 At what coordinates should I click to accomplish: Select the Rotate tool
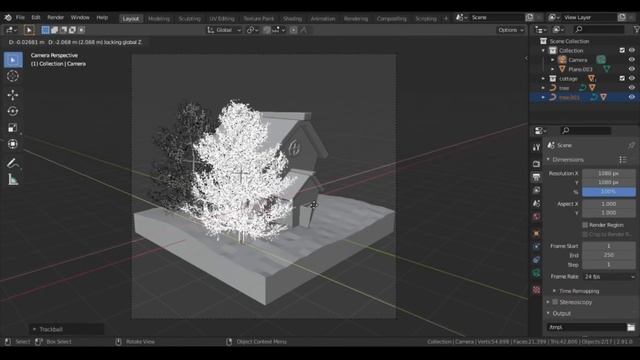click(x=13, y=111)
